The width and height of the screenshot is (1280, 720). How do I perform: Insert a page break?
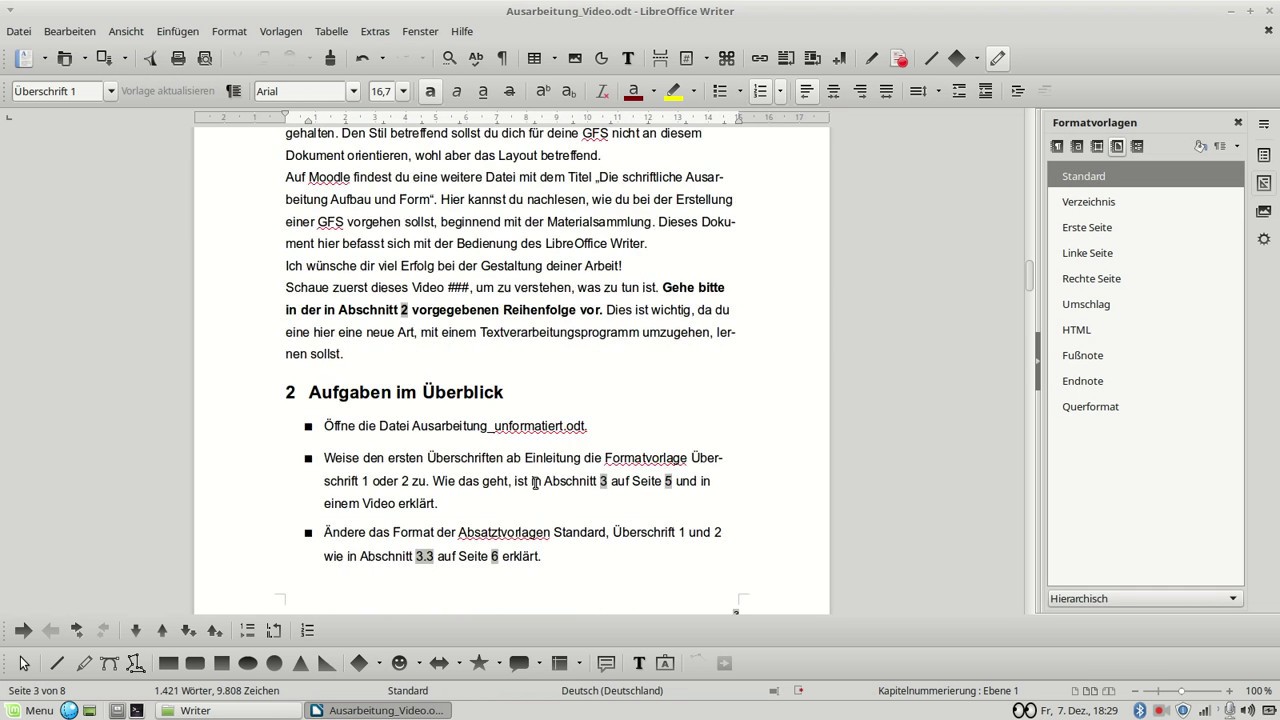click(x=660, y=59)
